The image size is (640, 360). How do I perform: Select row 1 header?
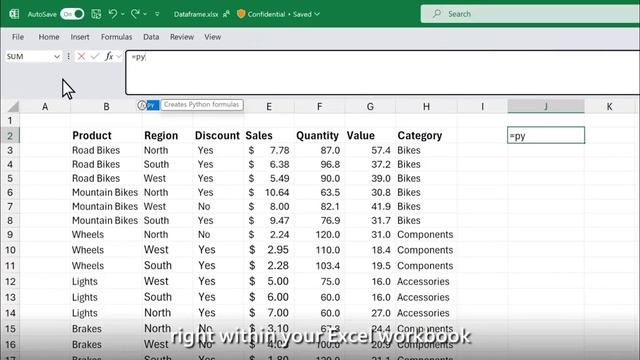click(x=10, y=121)
